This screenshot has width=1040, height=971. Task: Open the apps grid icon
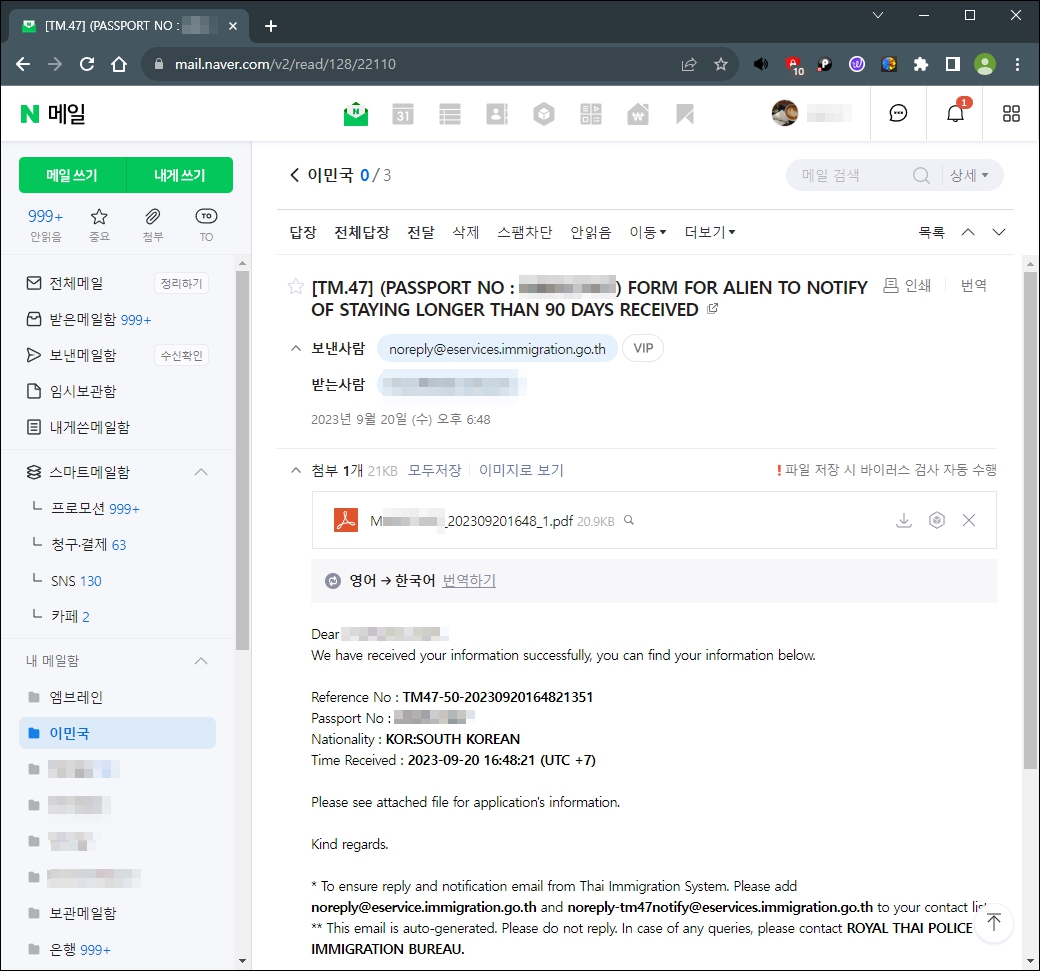coord(1010,113)
